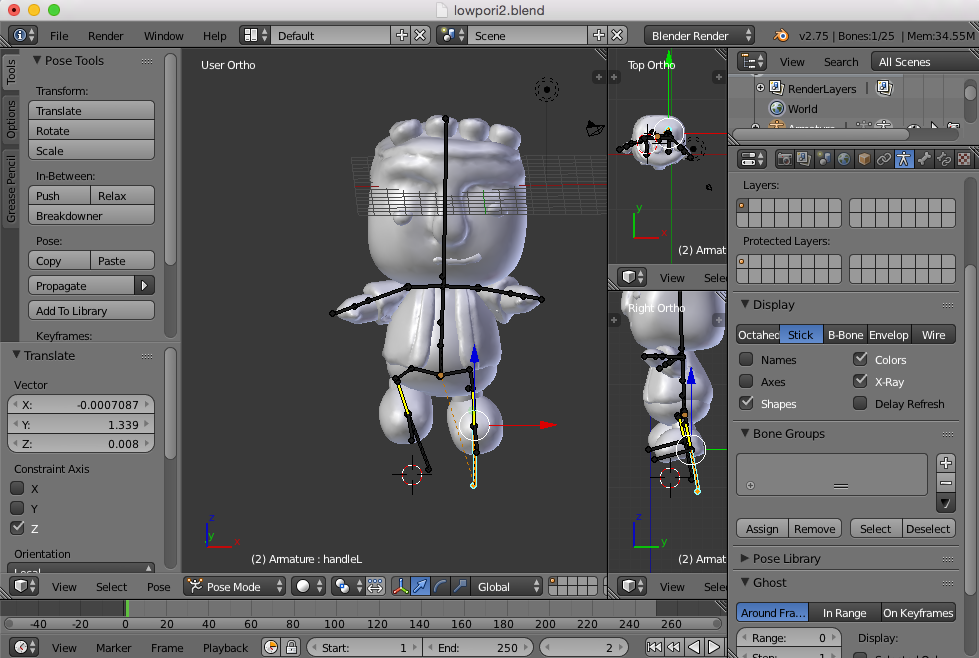Image resolution: width=979 pixels, height=658 pixels.
Task: Open the Blender Render engine dropdown
Action: 698,35
